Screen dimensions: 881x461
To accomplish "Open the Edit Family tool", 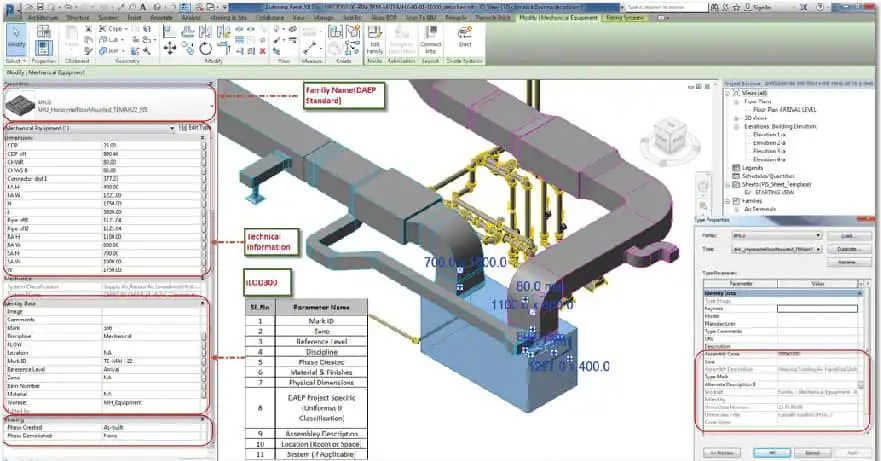I will (x=375, y=39).
